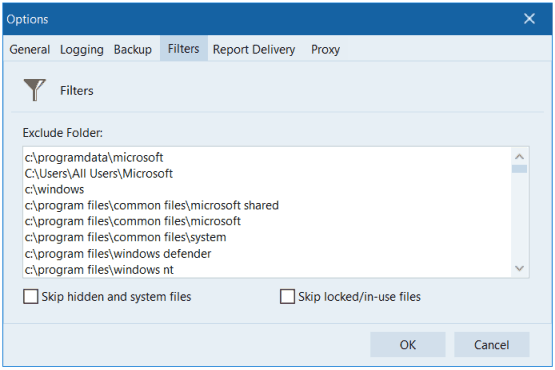Select program files\windows defender entry
Image resolution: width=555 pixels, height=370 pixels.
pos(118,254)
